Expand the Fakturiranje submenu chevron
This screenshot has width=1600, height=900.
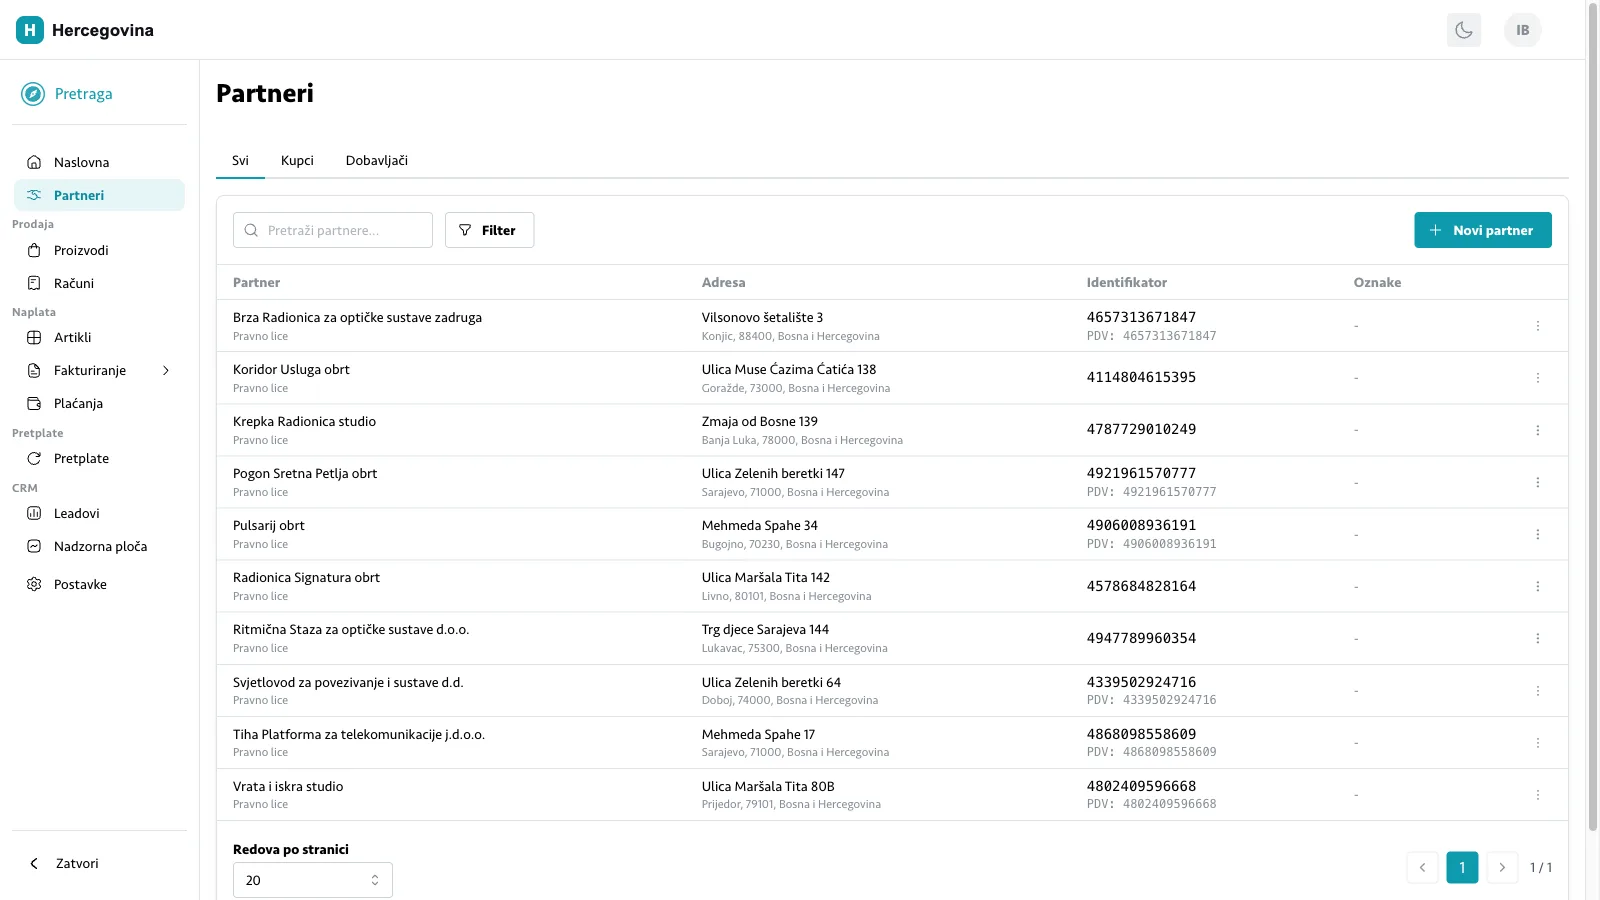(x=166, y=370)
